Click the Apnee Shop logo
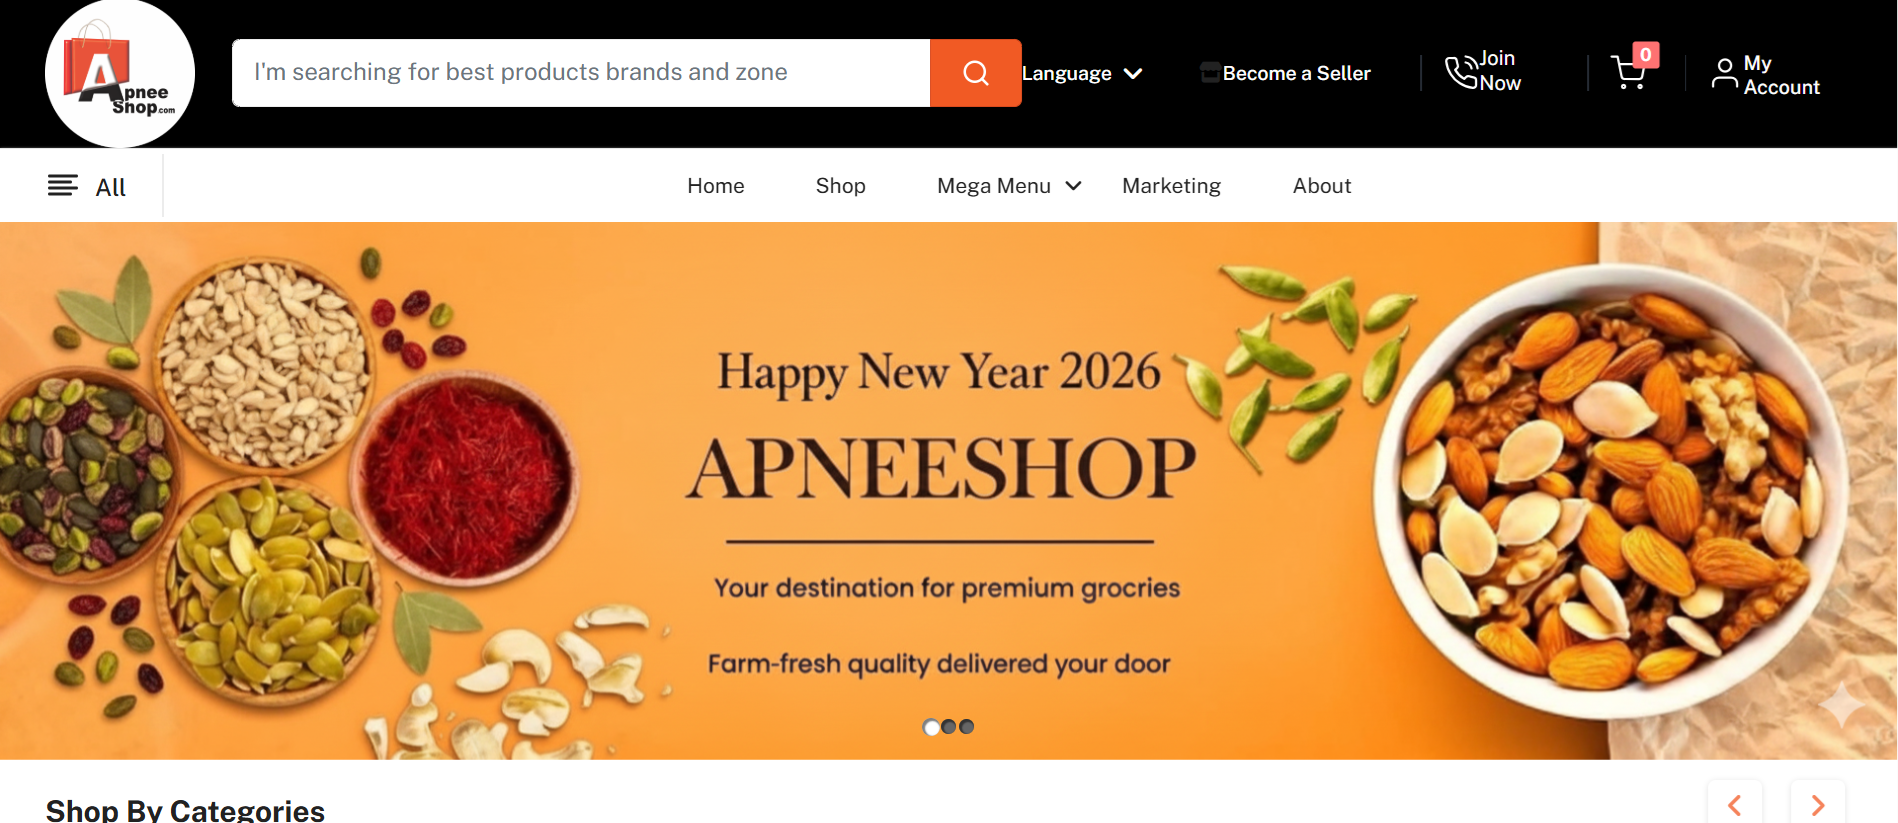 pyautogui.click(x=120, y=73)
